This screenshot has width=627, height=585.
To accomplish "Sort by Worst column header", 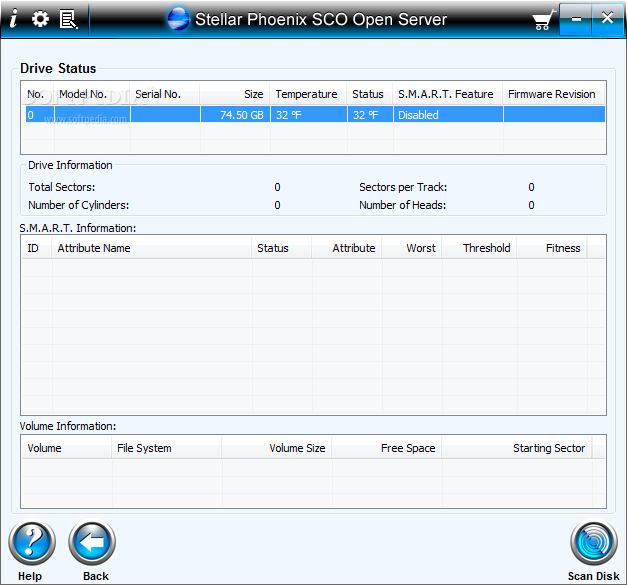I will click(412, 248).
